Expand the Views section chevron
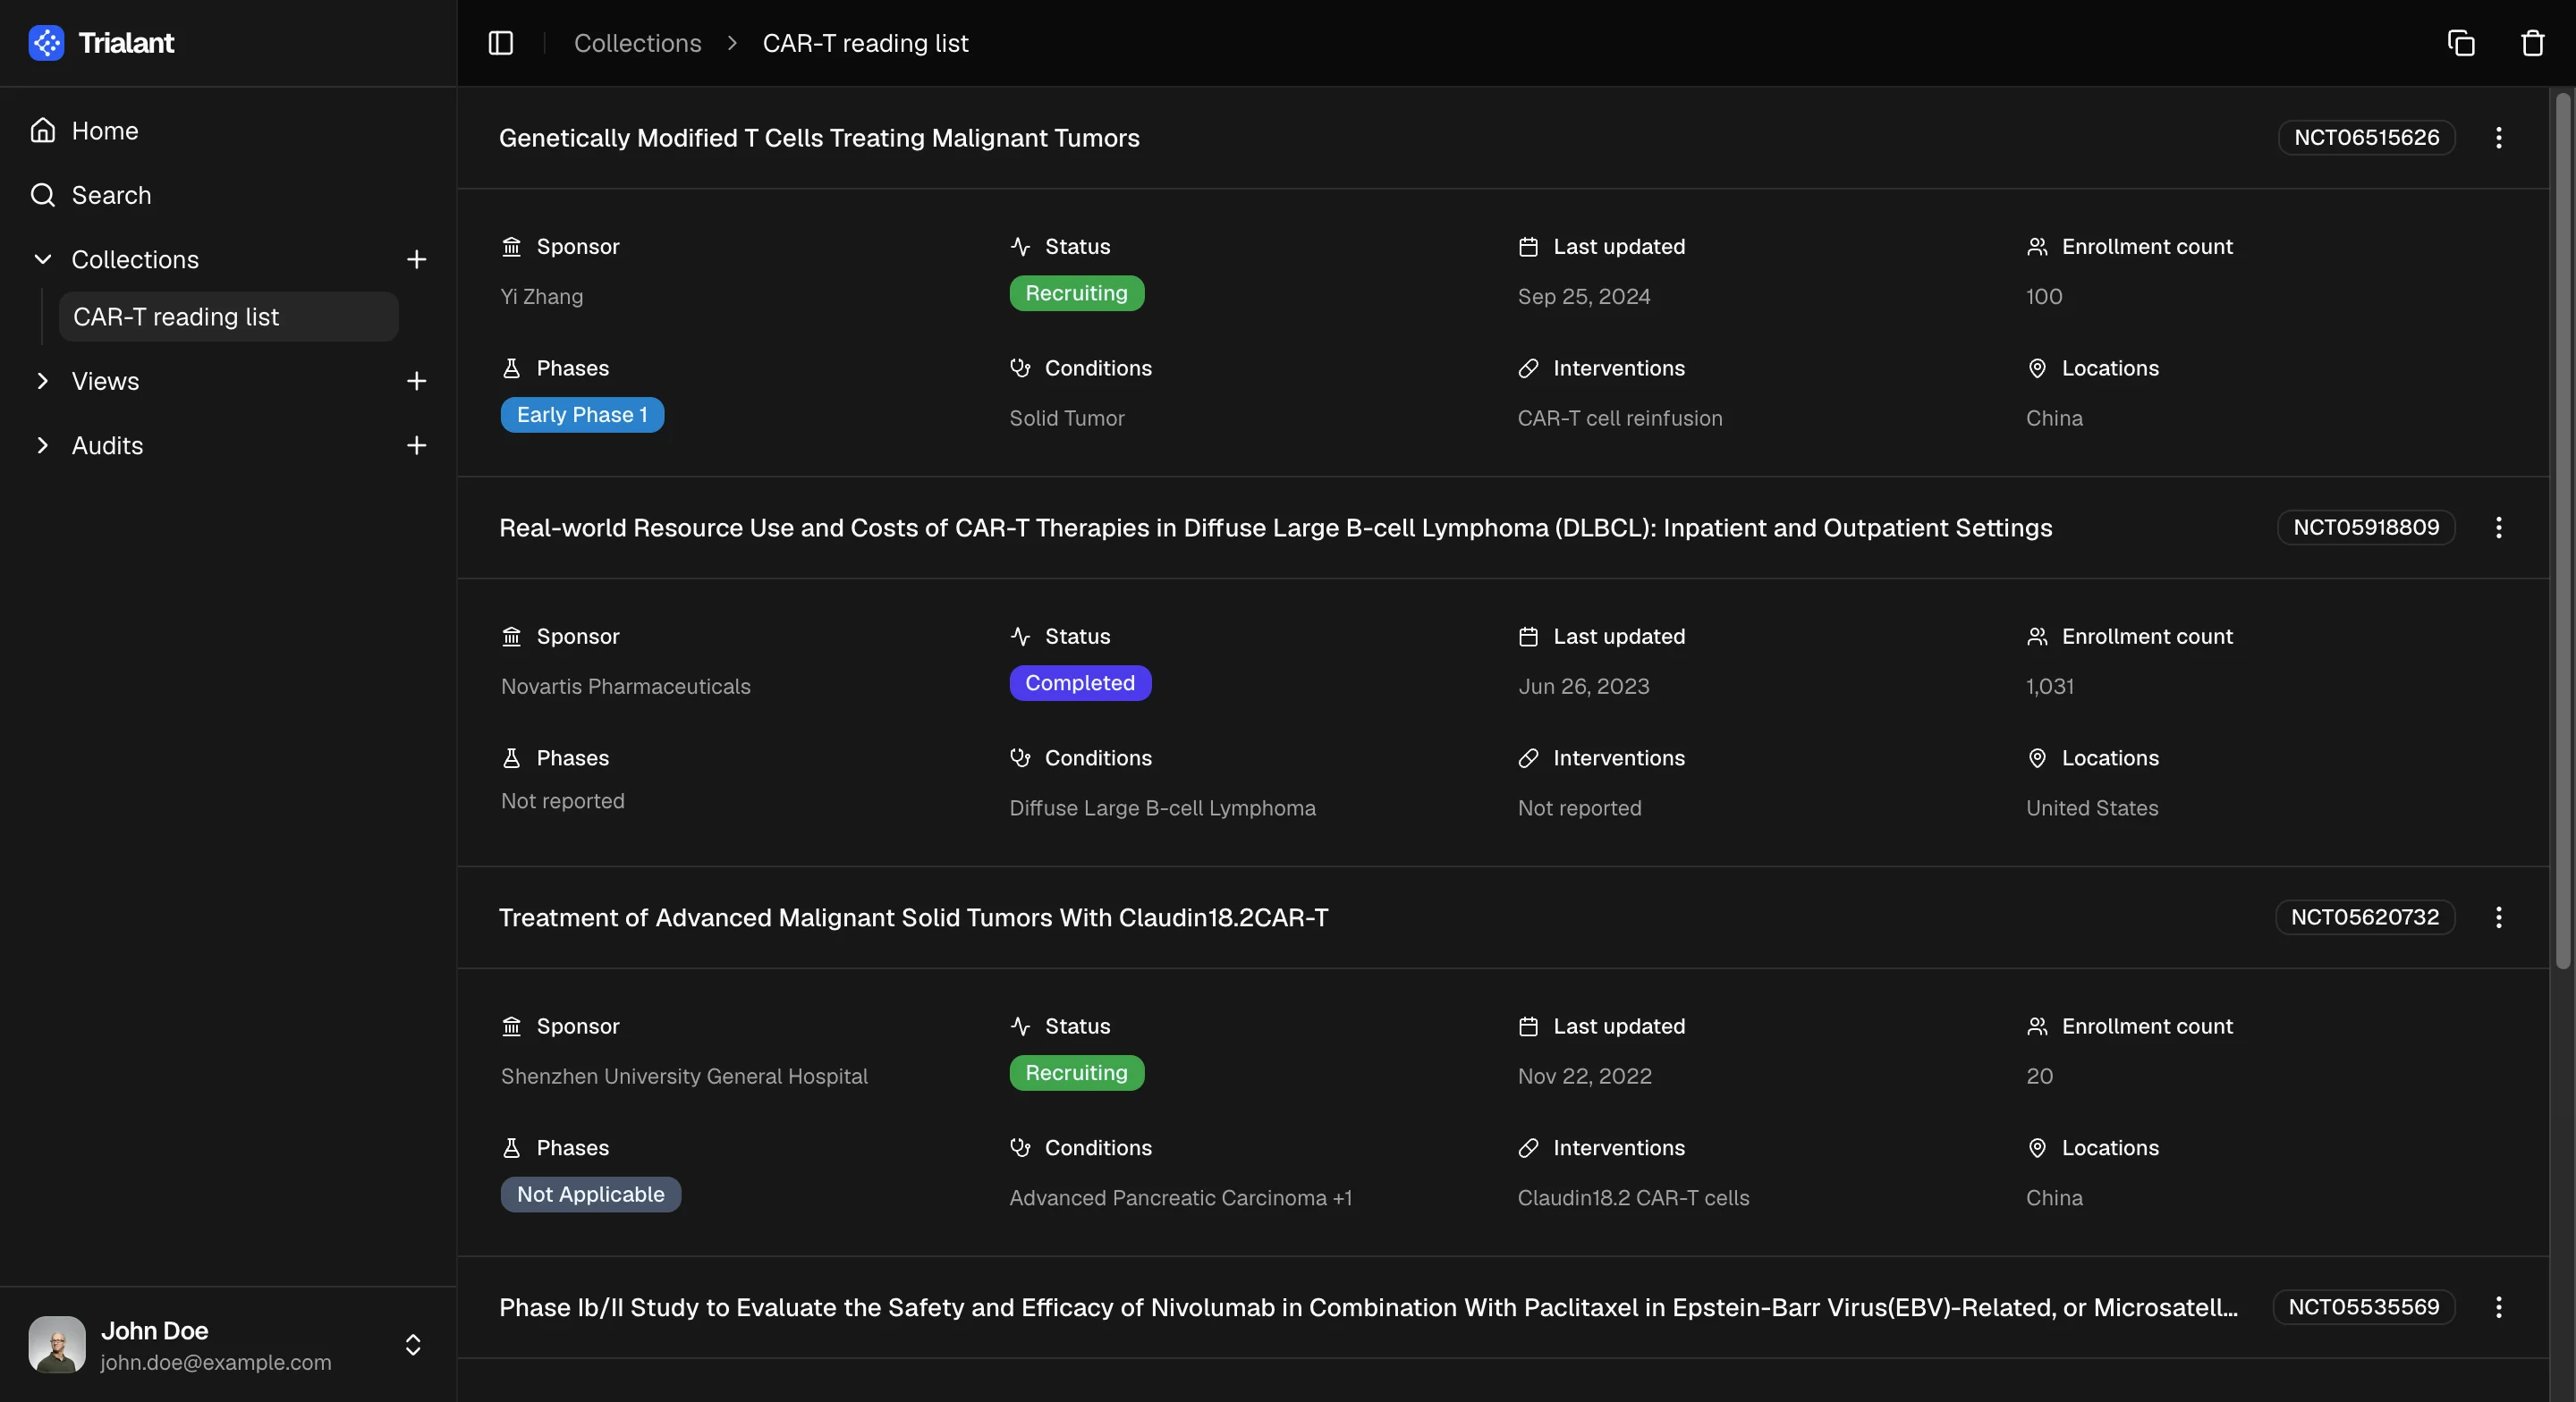 [x=42, y=381]
